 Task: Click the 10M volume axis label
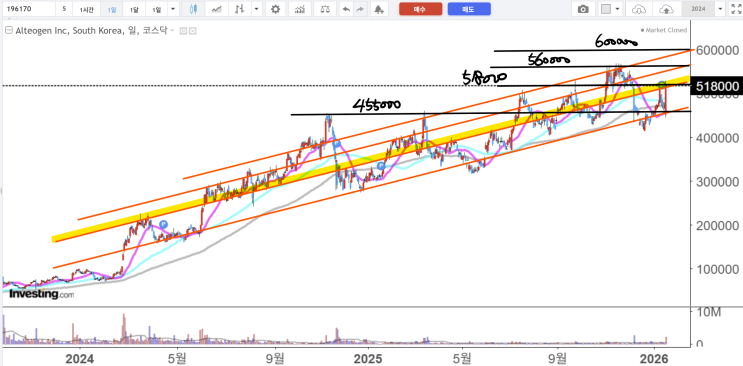(709, 311)
